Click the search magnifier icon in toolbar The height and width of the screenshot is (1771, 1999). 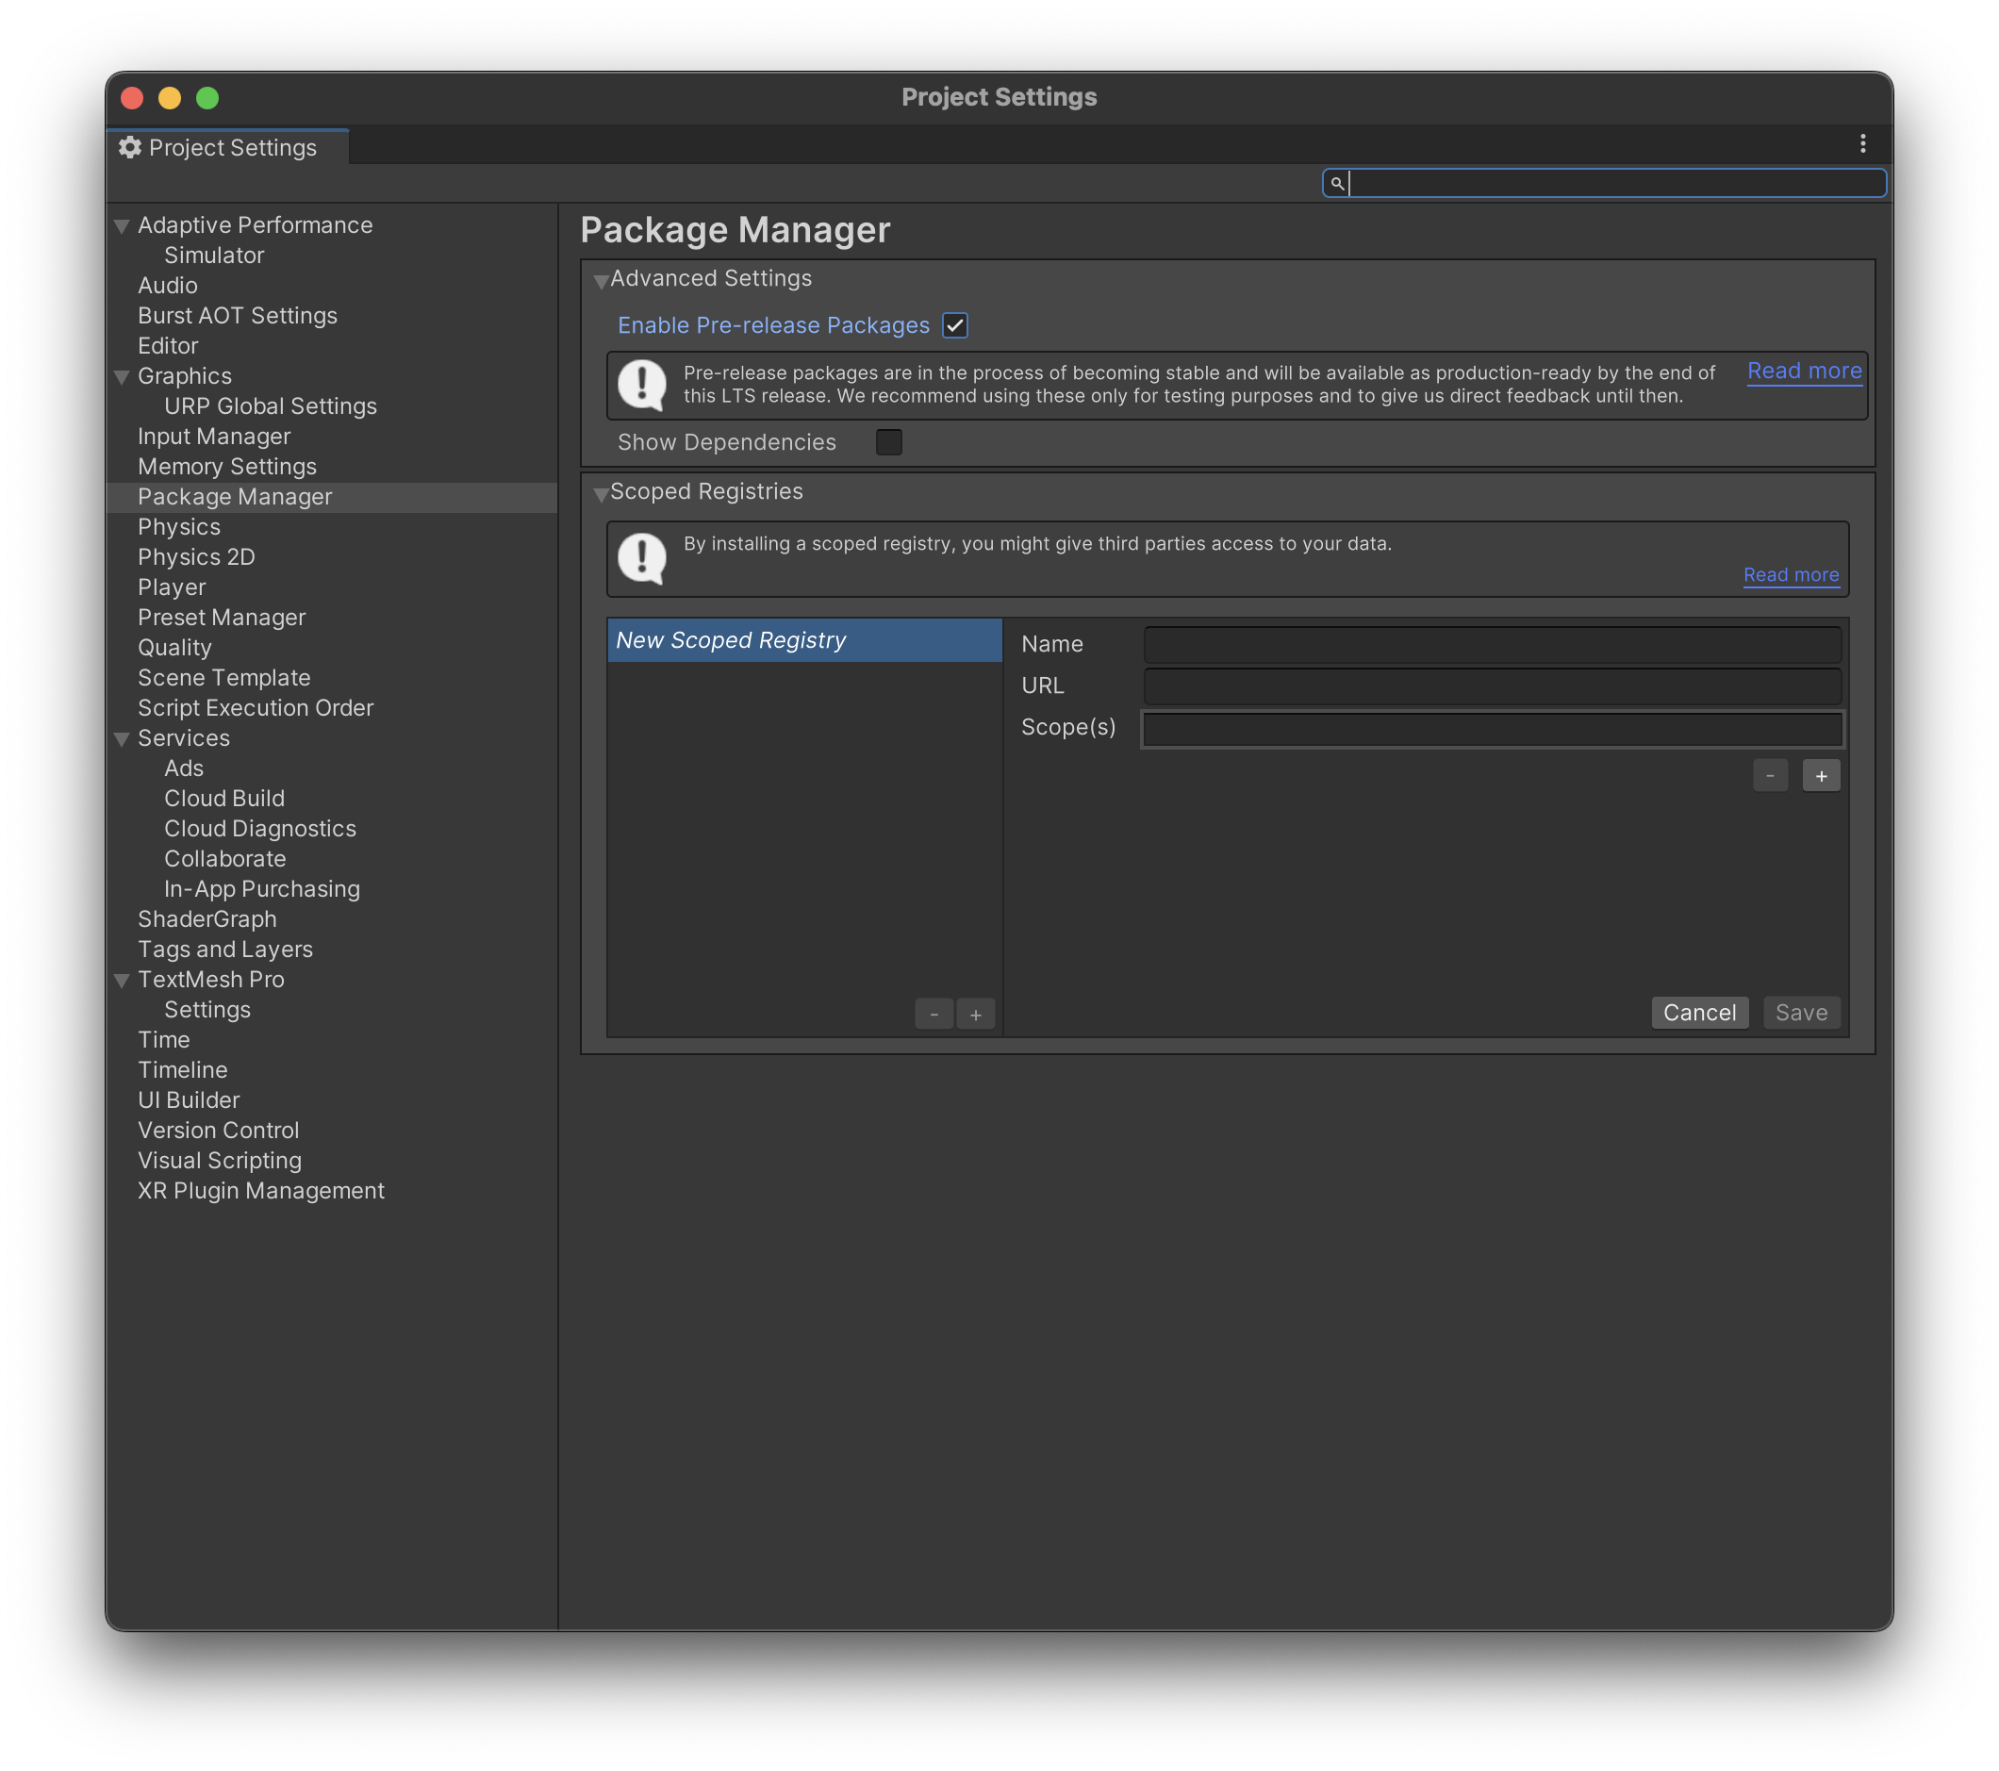click(x=1337, y=183)
